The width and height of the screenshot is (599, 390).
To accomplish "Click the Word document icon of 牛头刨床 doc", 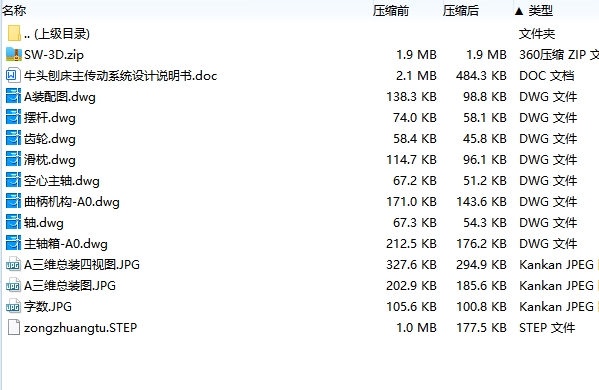I will pyautogui.click(x=13, y=76).
